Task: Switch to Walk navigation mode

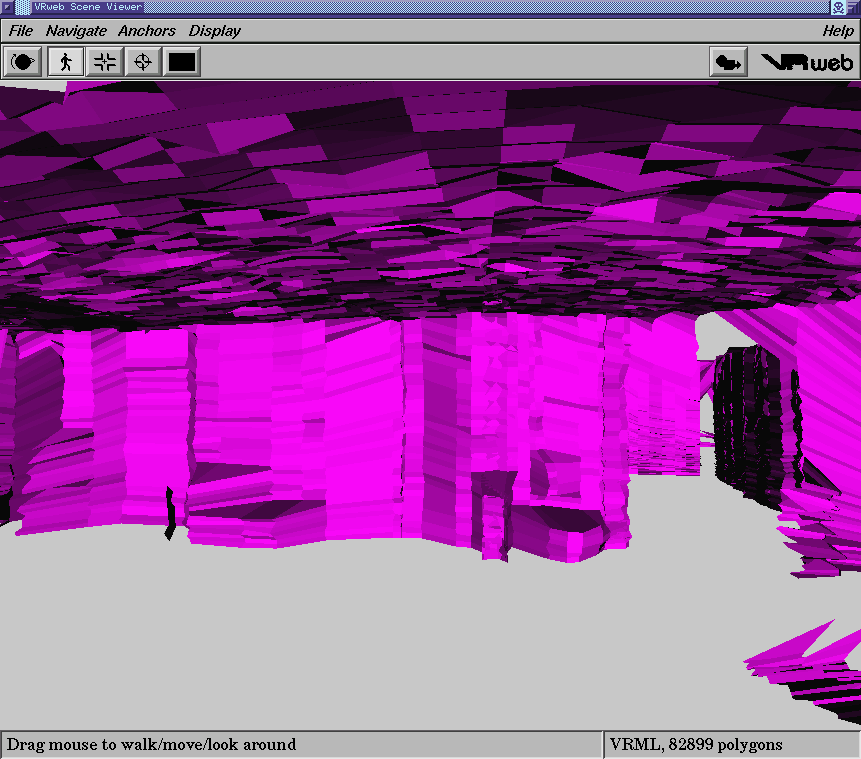Action: [66, 62]
